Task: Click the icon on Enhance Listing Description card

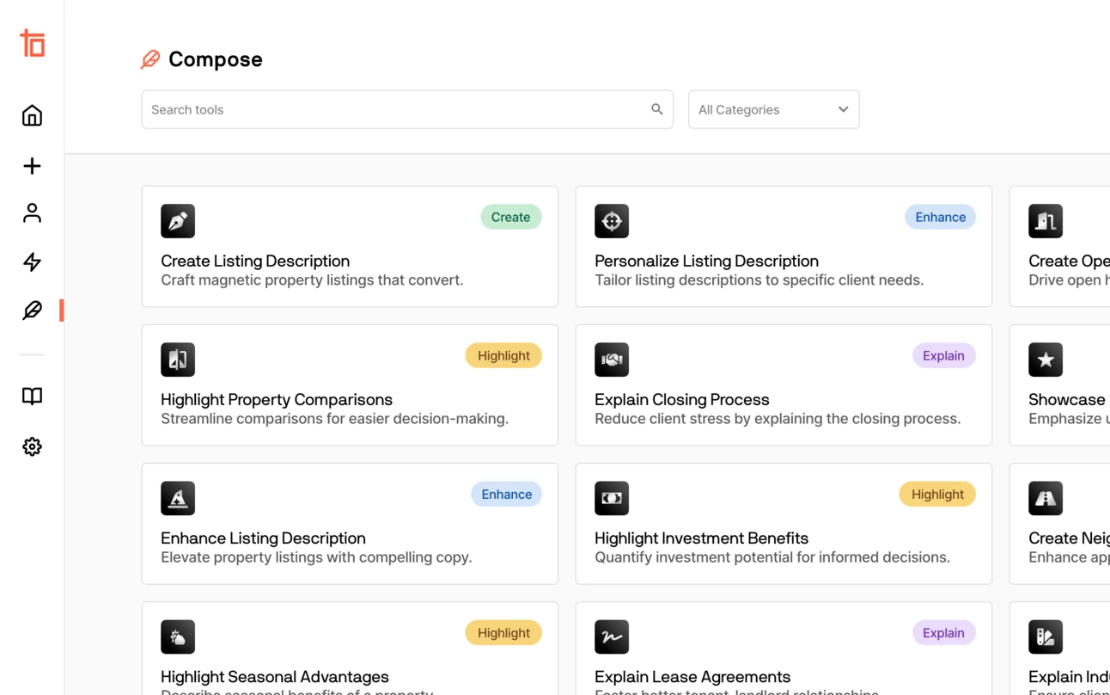Action: (178, 498)
